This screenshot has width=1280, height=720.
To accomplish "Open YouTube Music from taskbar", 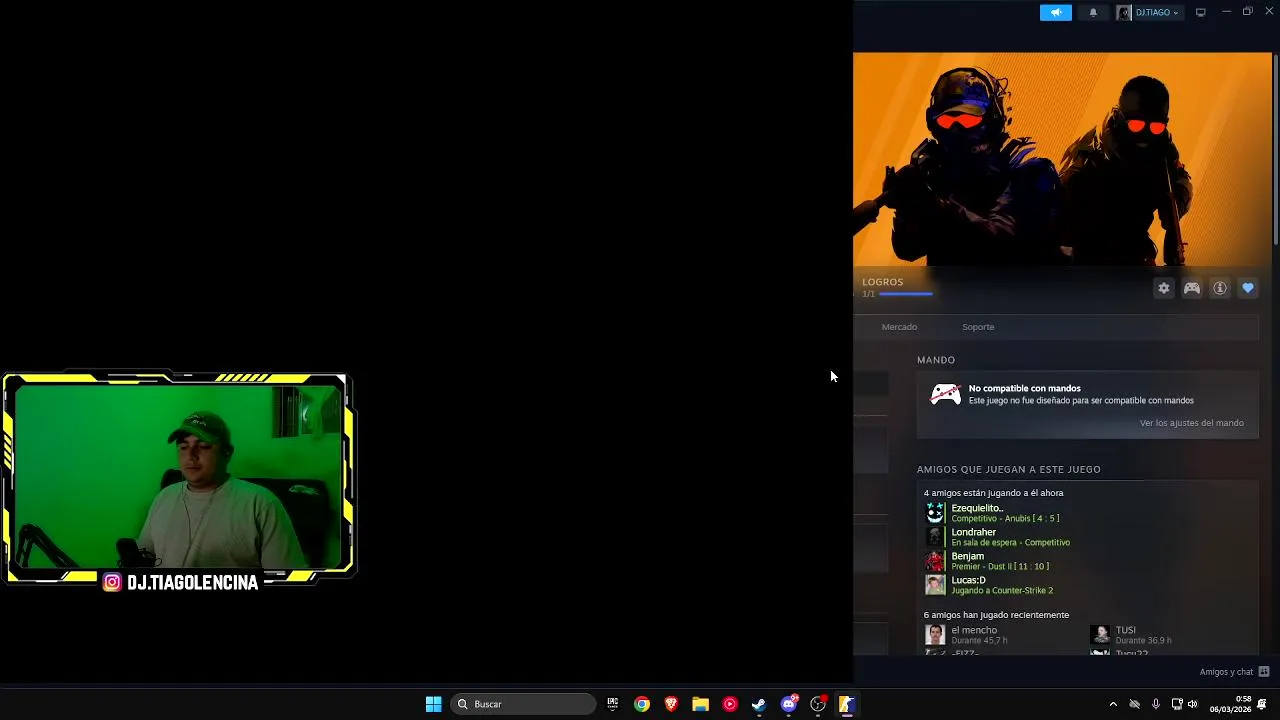I will (730, 704).
